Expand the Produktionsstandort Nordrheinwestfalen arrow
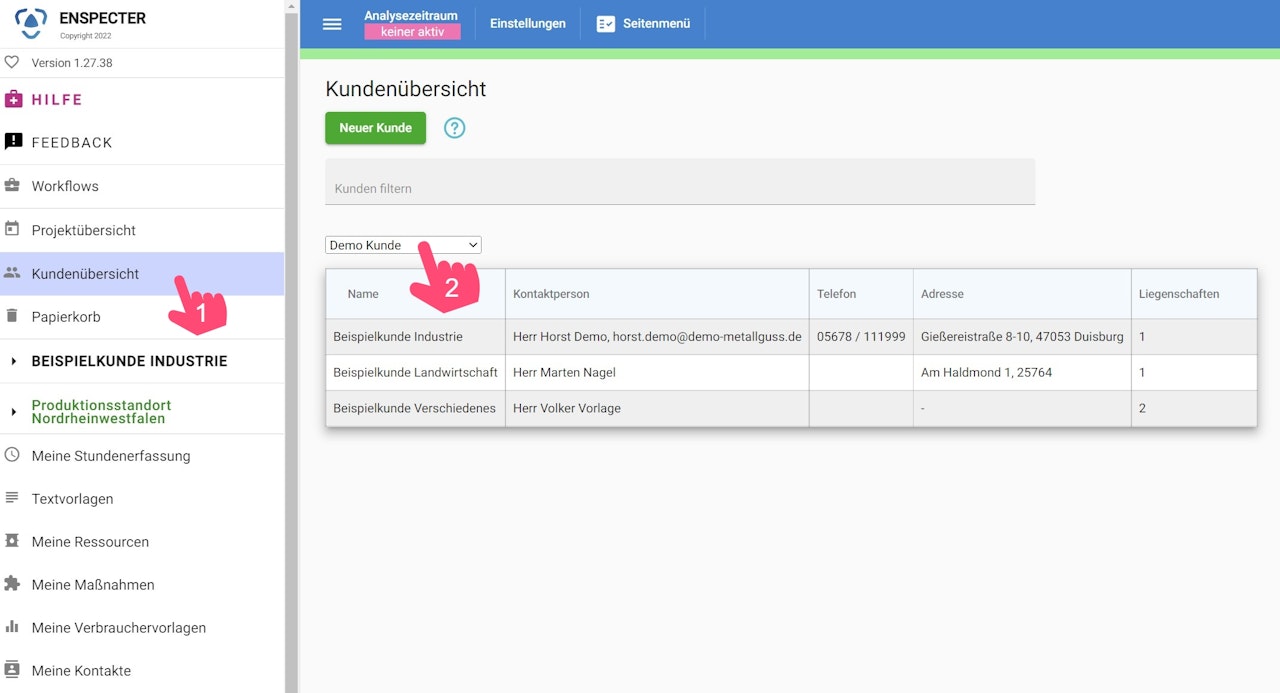 [x=14, y=412]
